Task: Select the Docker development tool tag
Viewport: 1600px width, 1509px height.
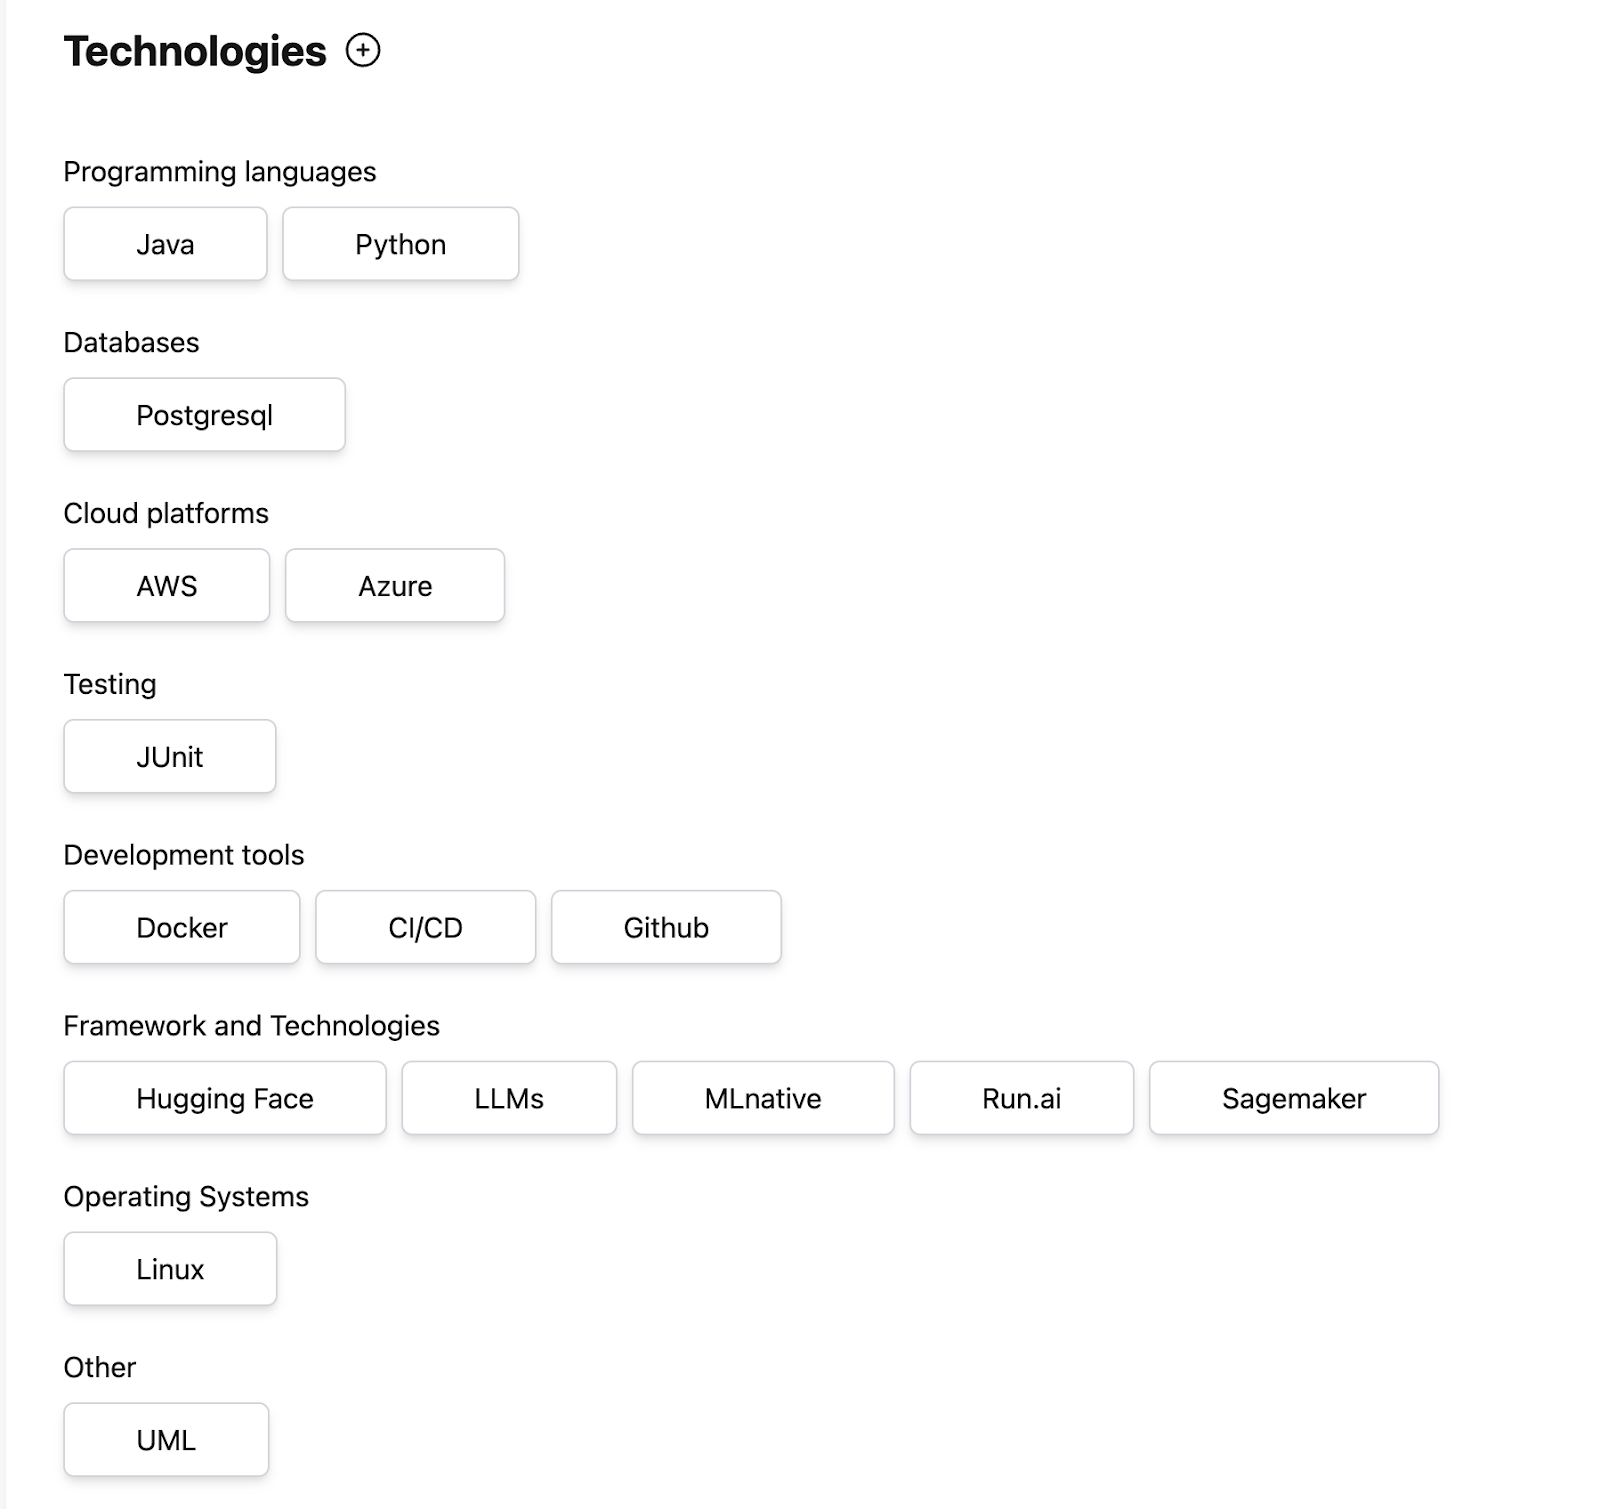Action: [181, 928]
